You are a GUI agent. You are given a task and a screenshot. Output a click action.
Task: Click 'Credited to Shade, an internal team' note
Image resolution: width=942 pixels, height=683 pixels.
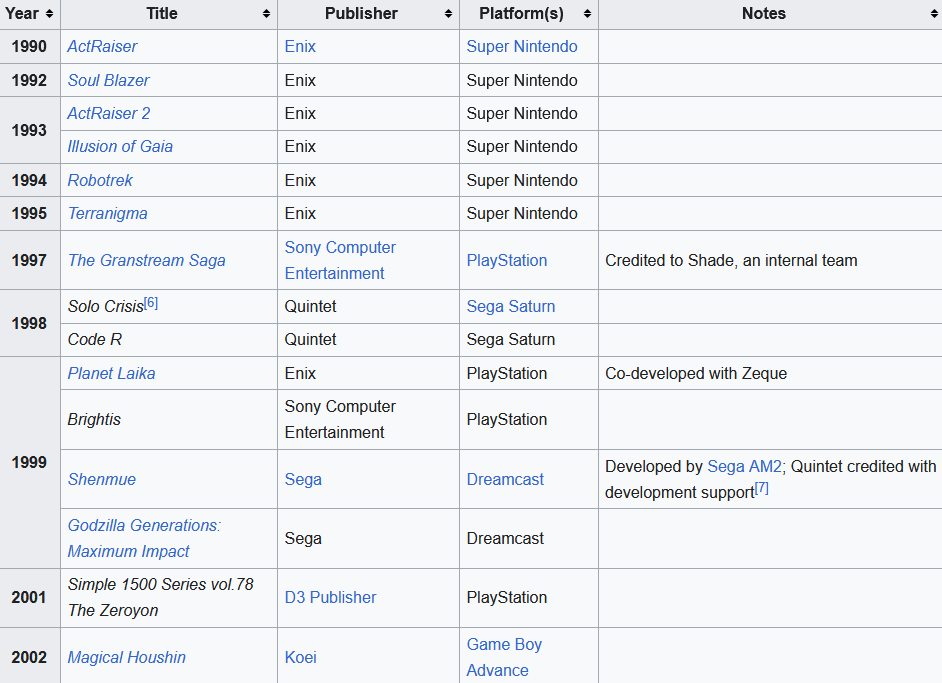(731, 260)
